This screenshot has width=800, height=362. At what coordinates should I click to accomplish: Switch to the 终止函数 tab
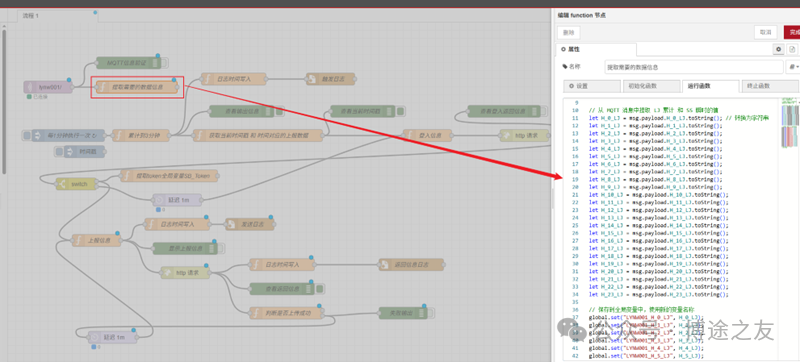click(x=769, y=86)
